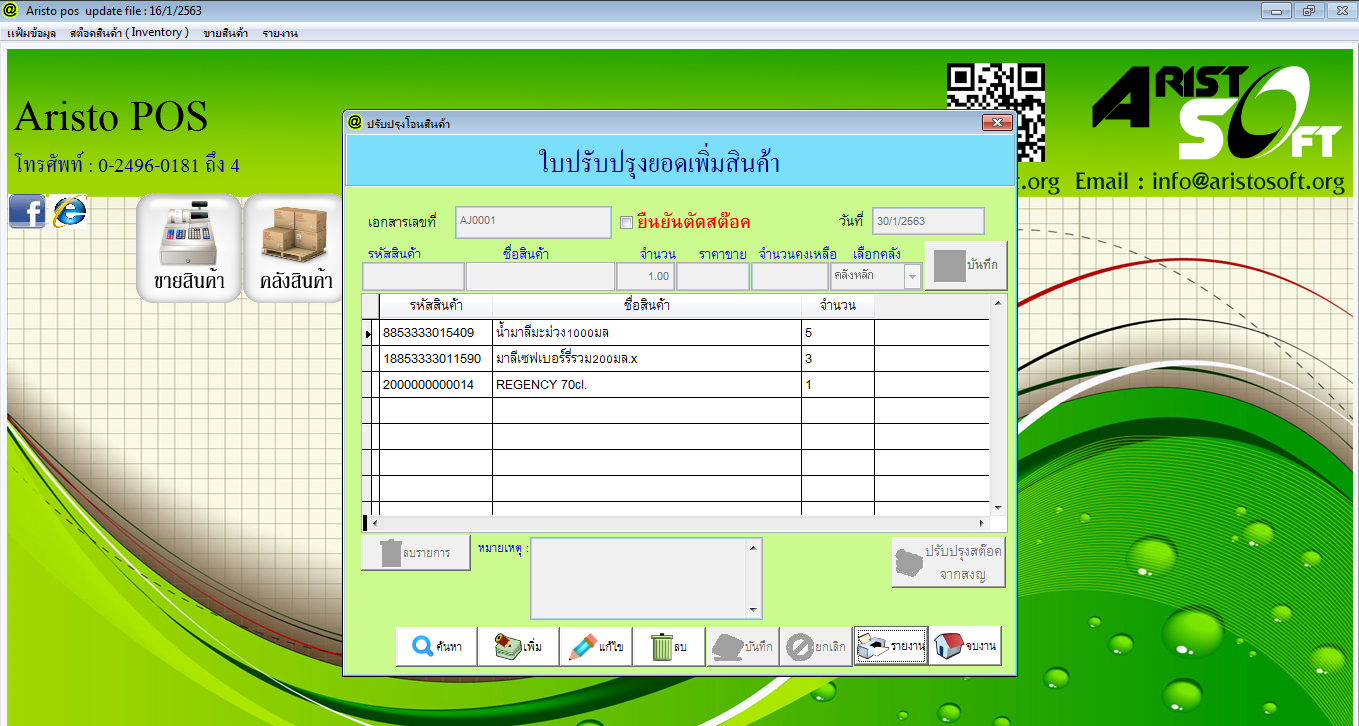Open the สต๊อคสินค้า (Inventory) menu
The width and height of the screenshot is (1359, 726).
pyautogui.click(x=129, y=33)
